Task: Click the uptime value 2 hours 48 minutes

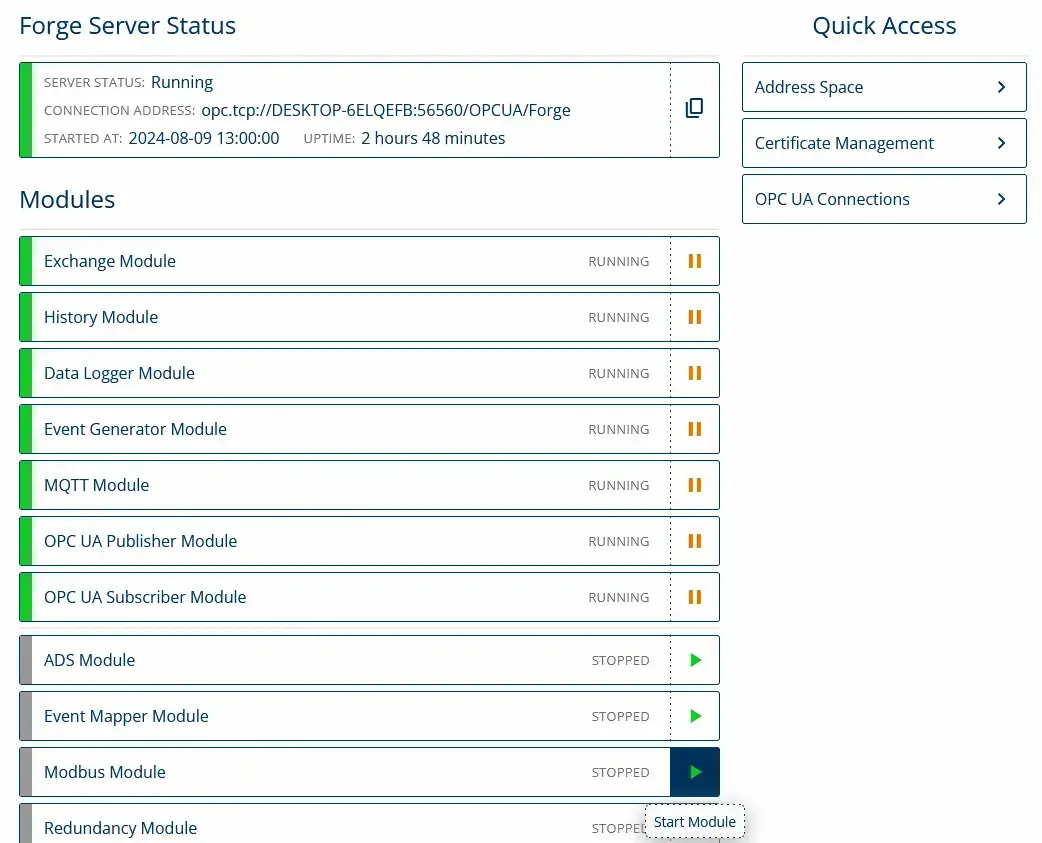Action: 433,138
